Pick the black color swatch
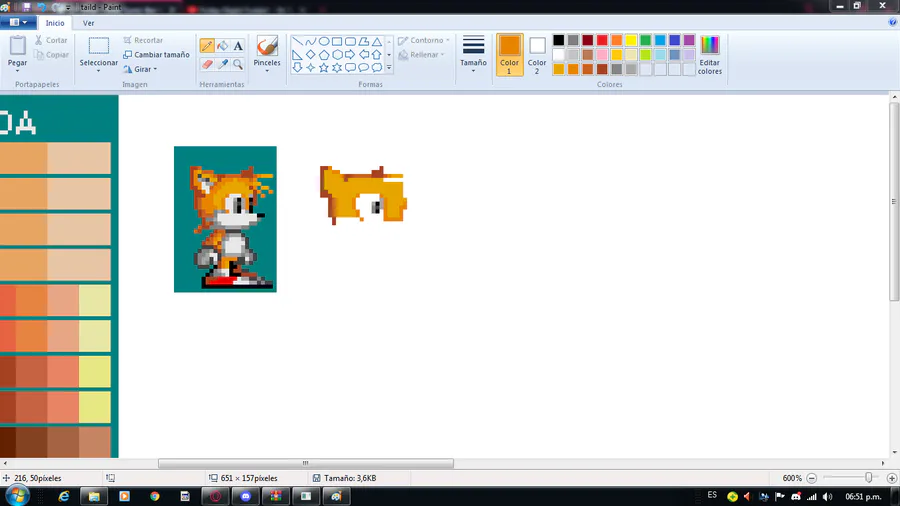900x506 pixels. [x=558, y=40]
